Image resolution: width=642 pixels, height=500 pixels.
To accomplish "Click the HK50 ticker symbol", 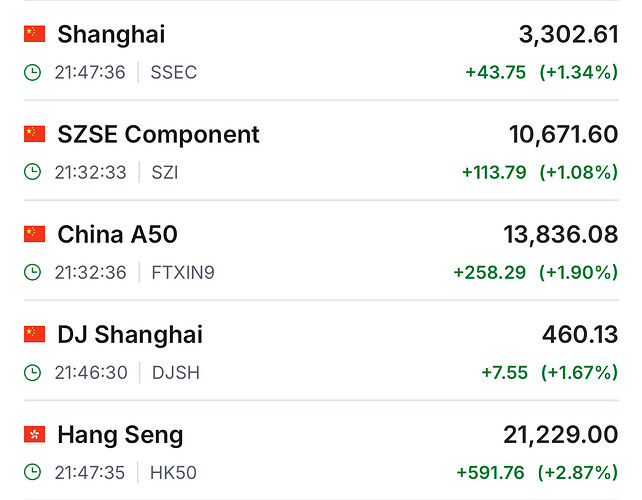I will pyautogui.click(x=172, y=472).
